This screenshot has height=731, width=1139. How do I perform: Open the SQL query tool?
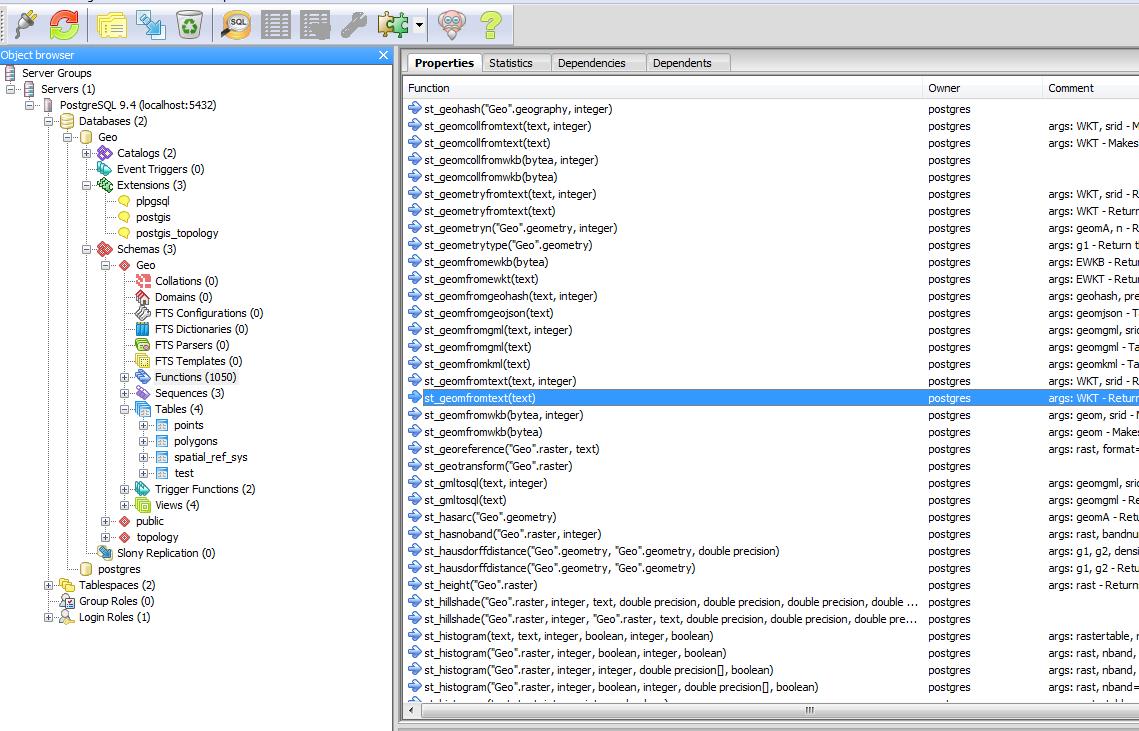pos(236,24)
